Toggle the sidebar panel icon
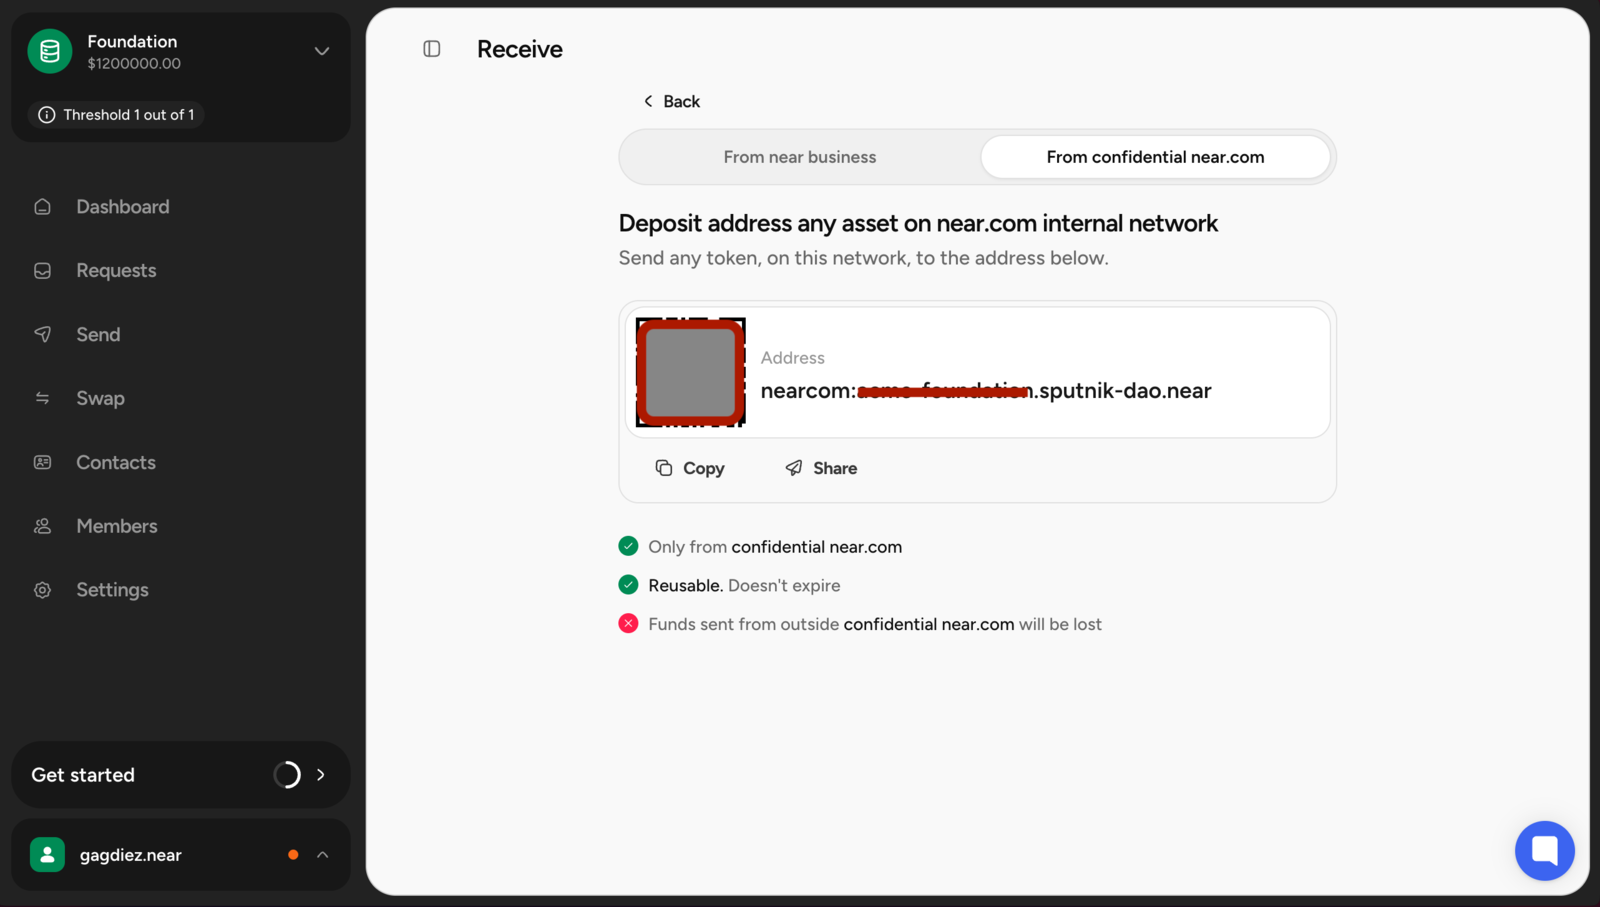 432,49
